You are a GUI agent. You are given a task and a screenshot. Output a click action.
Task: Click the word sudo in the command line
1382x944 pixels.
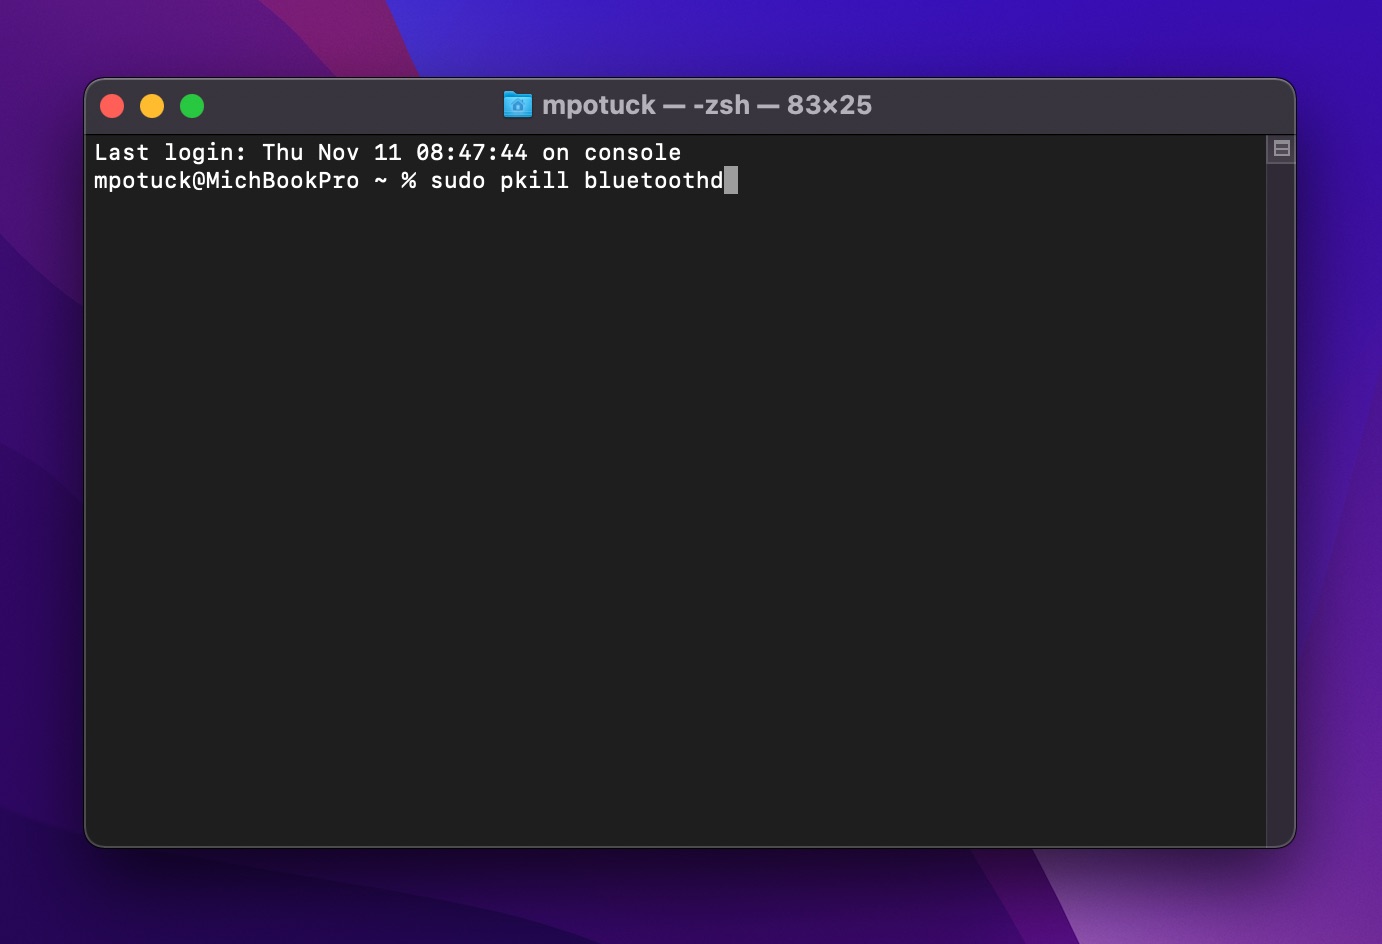(x=457, y=180)
